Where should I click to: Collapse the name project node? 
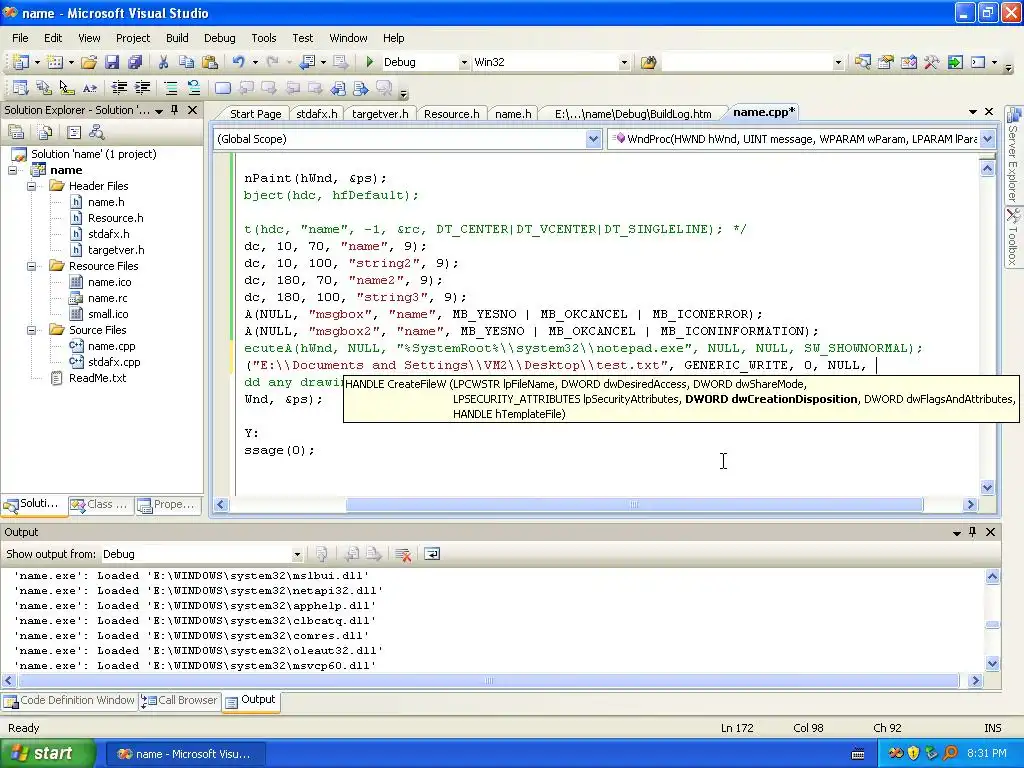point(12,170)
